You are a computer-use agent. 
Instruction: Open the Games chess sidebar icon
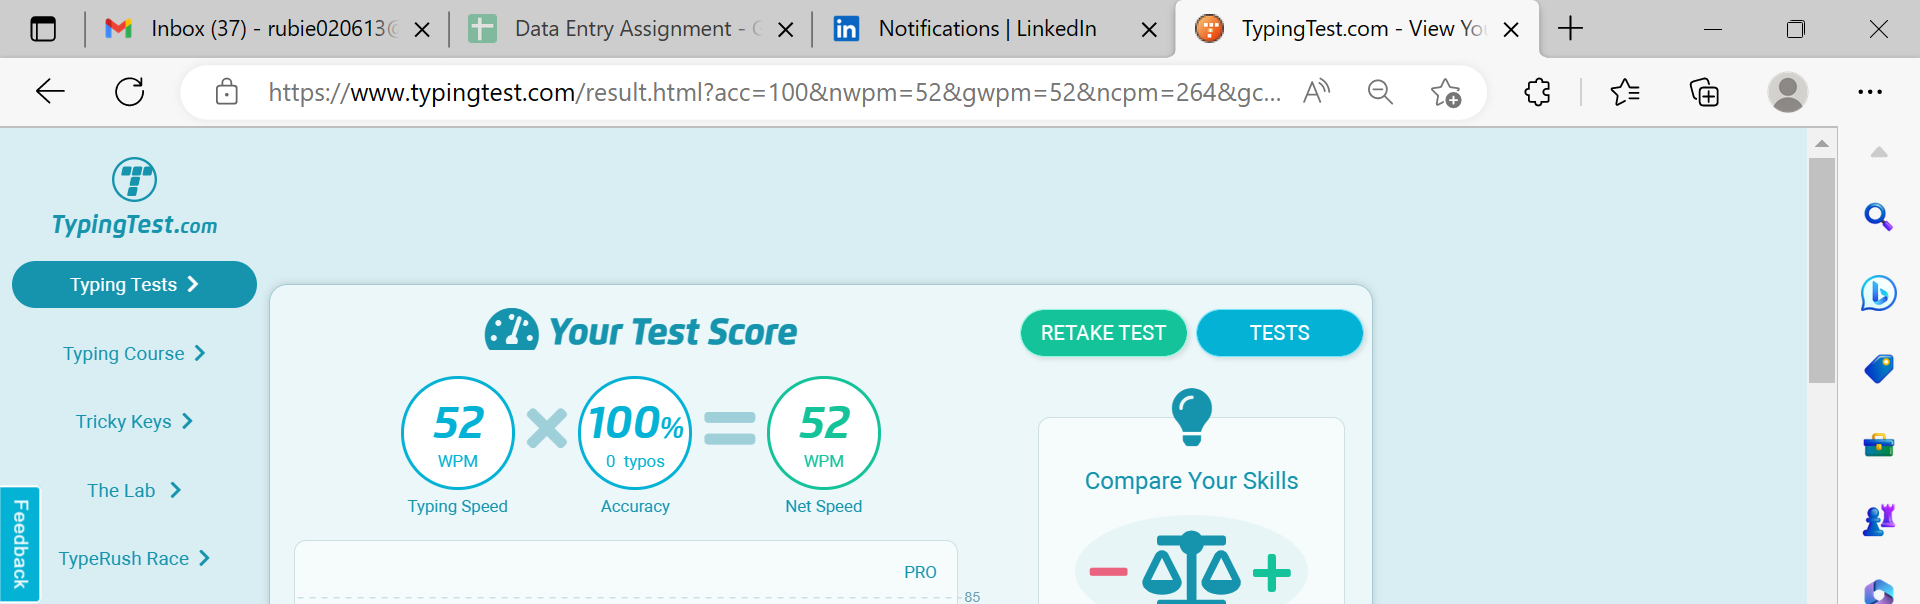click(x=1878, y=520)
